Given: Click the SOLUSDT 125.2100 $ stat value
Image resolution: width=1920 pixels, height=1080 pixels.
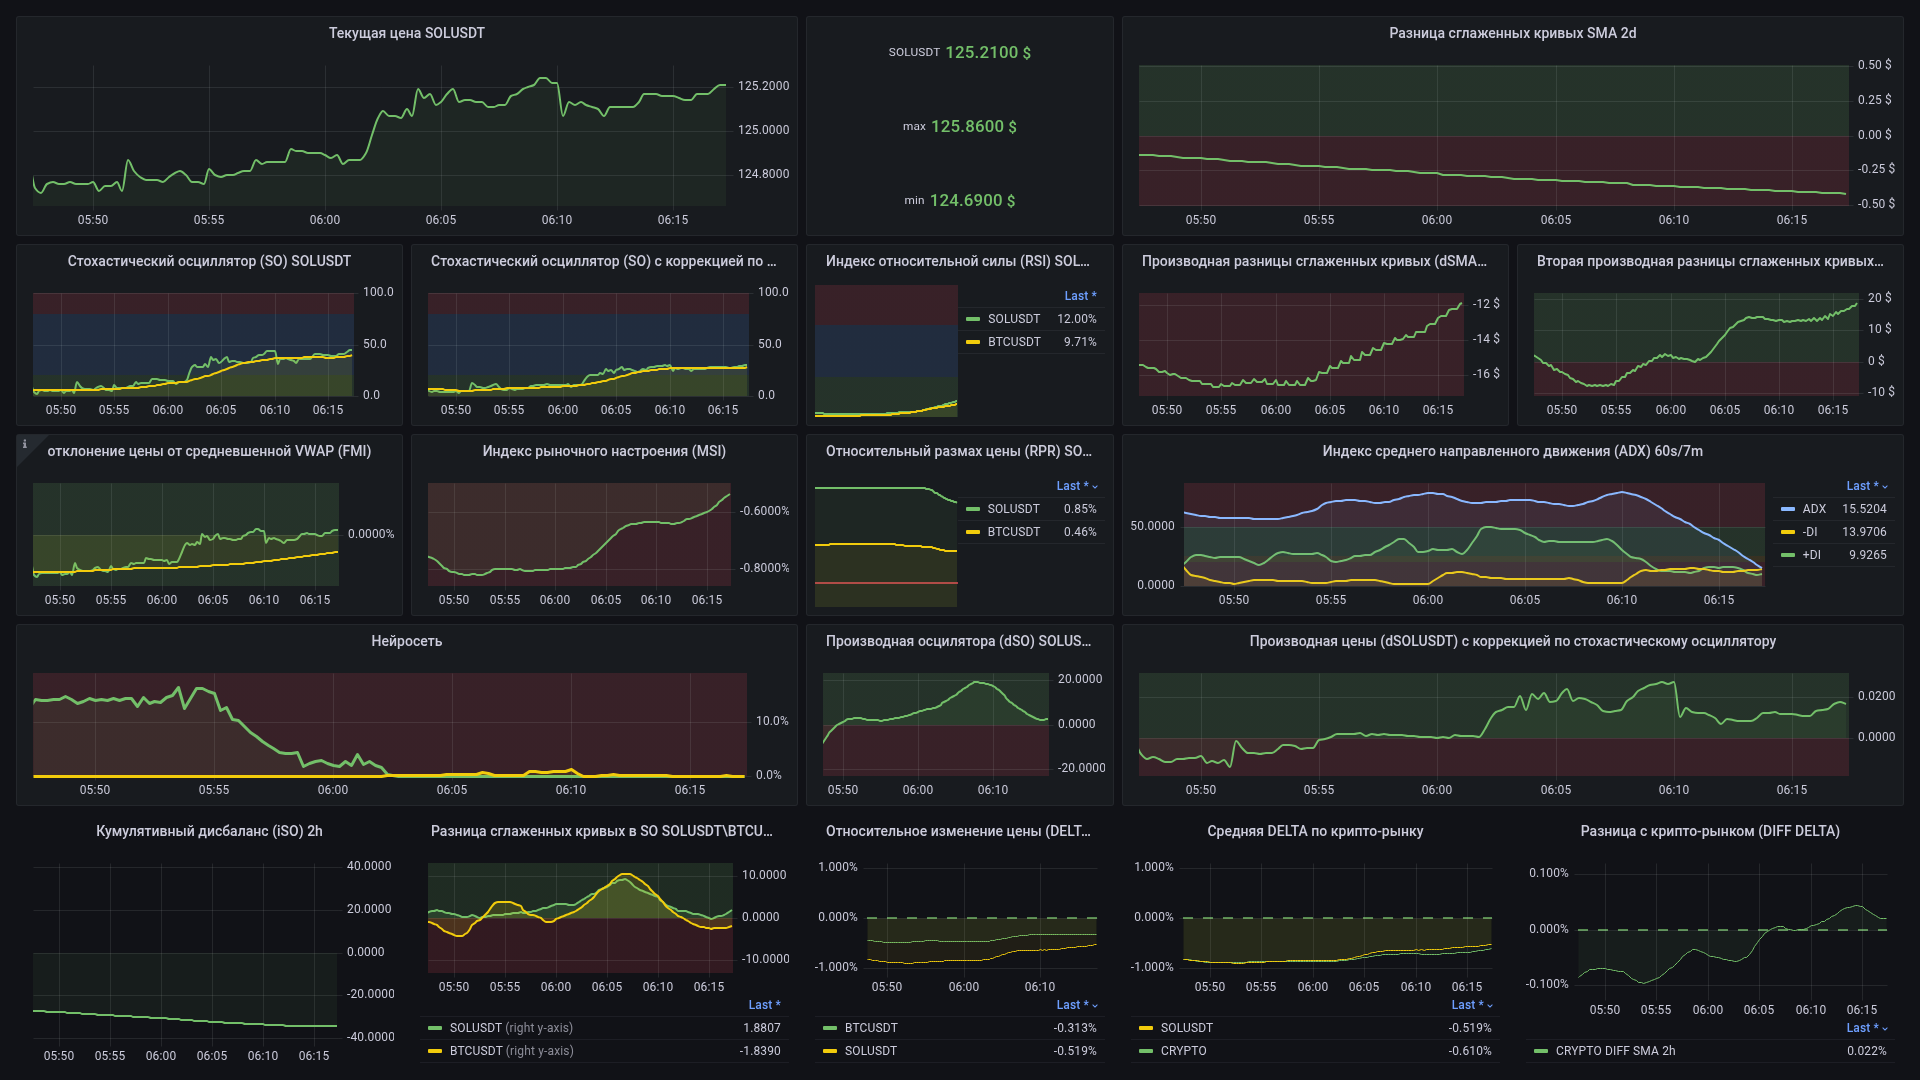Looking at the screenshot, I should [x=987, y=52].
